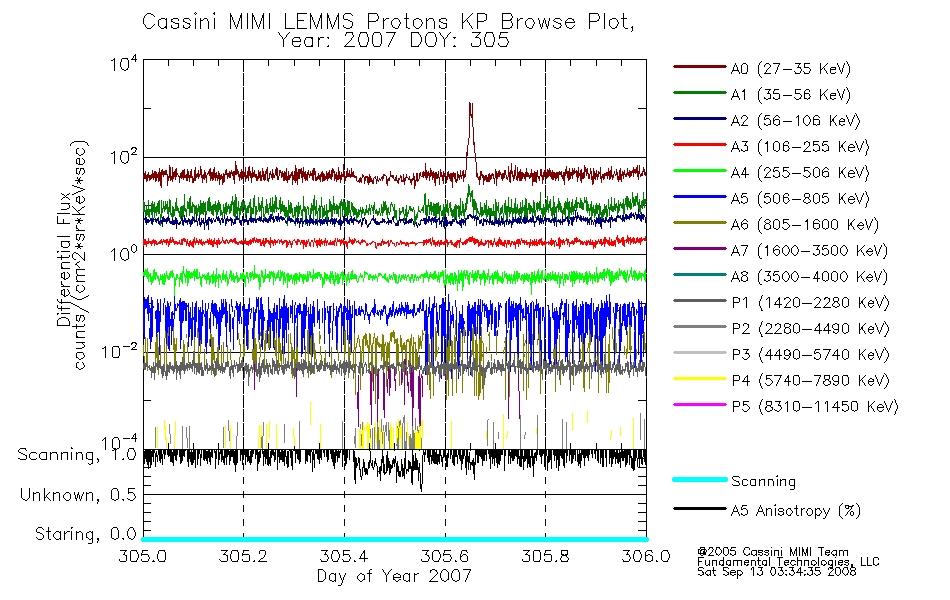Image resolution: width=950 pixels, height=600 pixels.
Task: Click the anisotropy dip near day 305.55
Action: coord(420,486)
